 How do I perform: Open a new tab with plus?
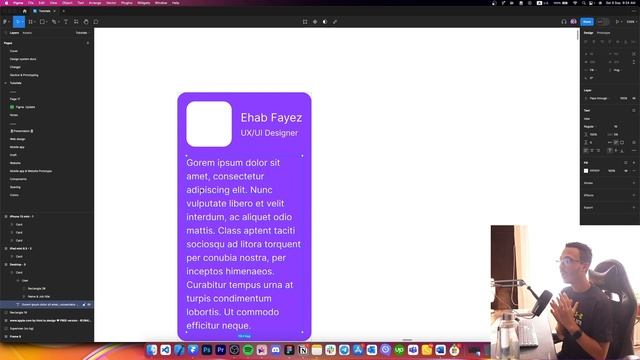[63, 11]
